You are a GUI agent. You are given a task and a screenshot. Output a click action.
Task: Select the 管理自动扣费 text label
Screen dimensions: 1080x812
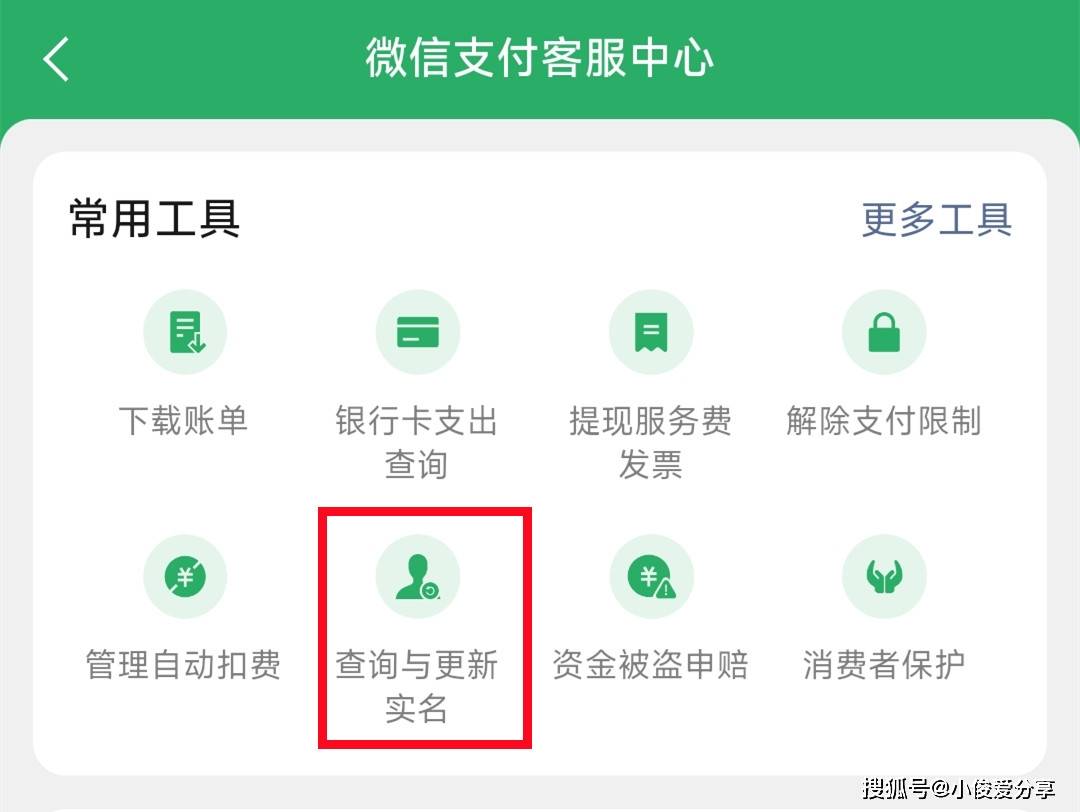click(x=183, y=665)
